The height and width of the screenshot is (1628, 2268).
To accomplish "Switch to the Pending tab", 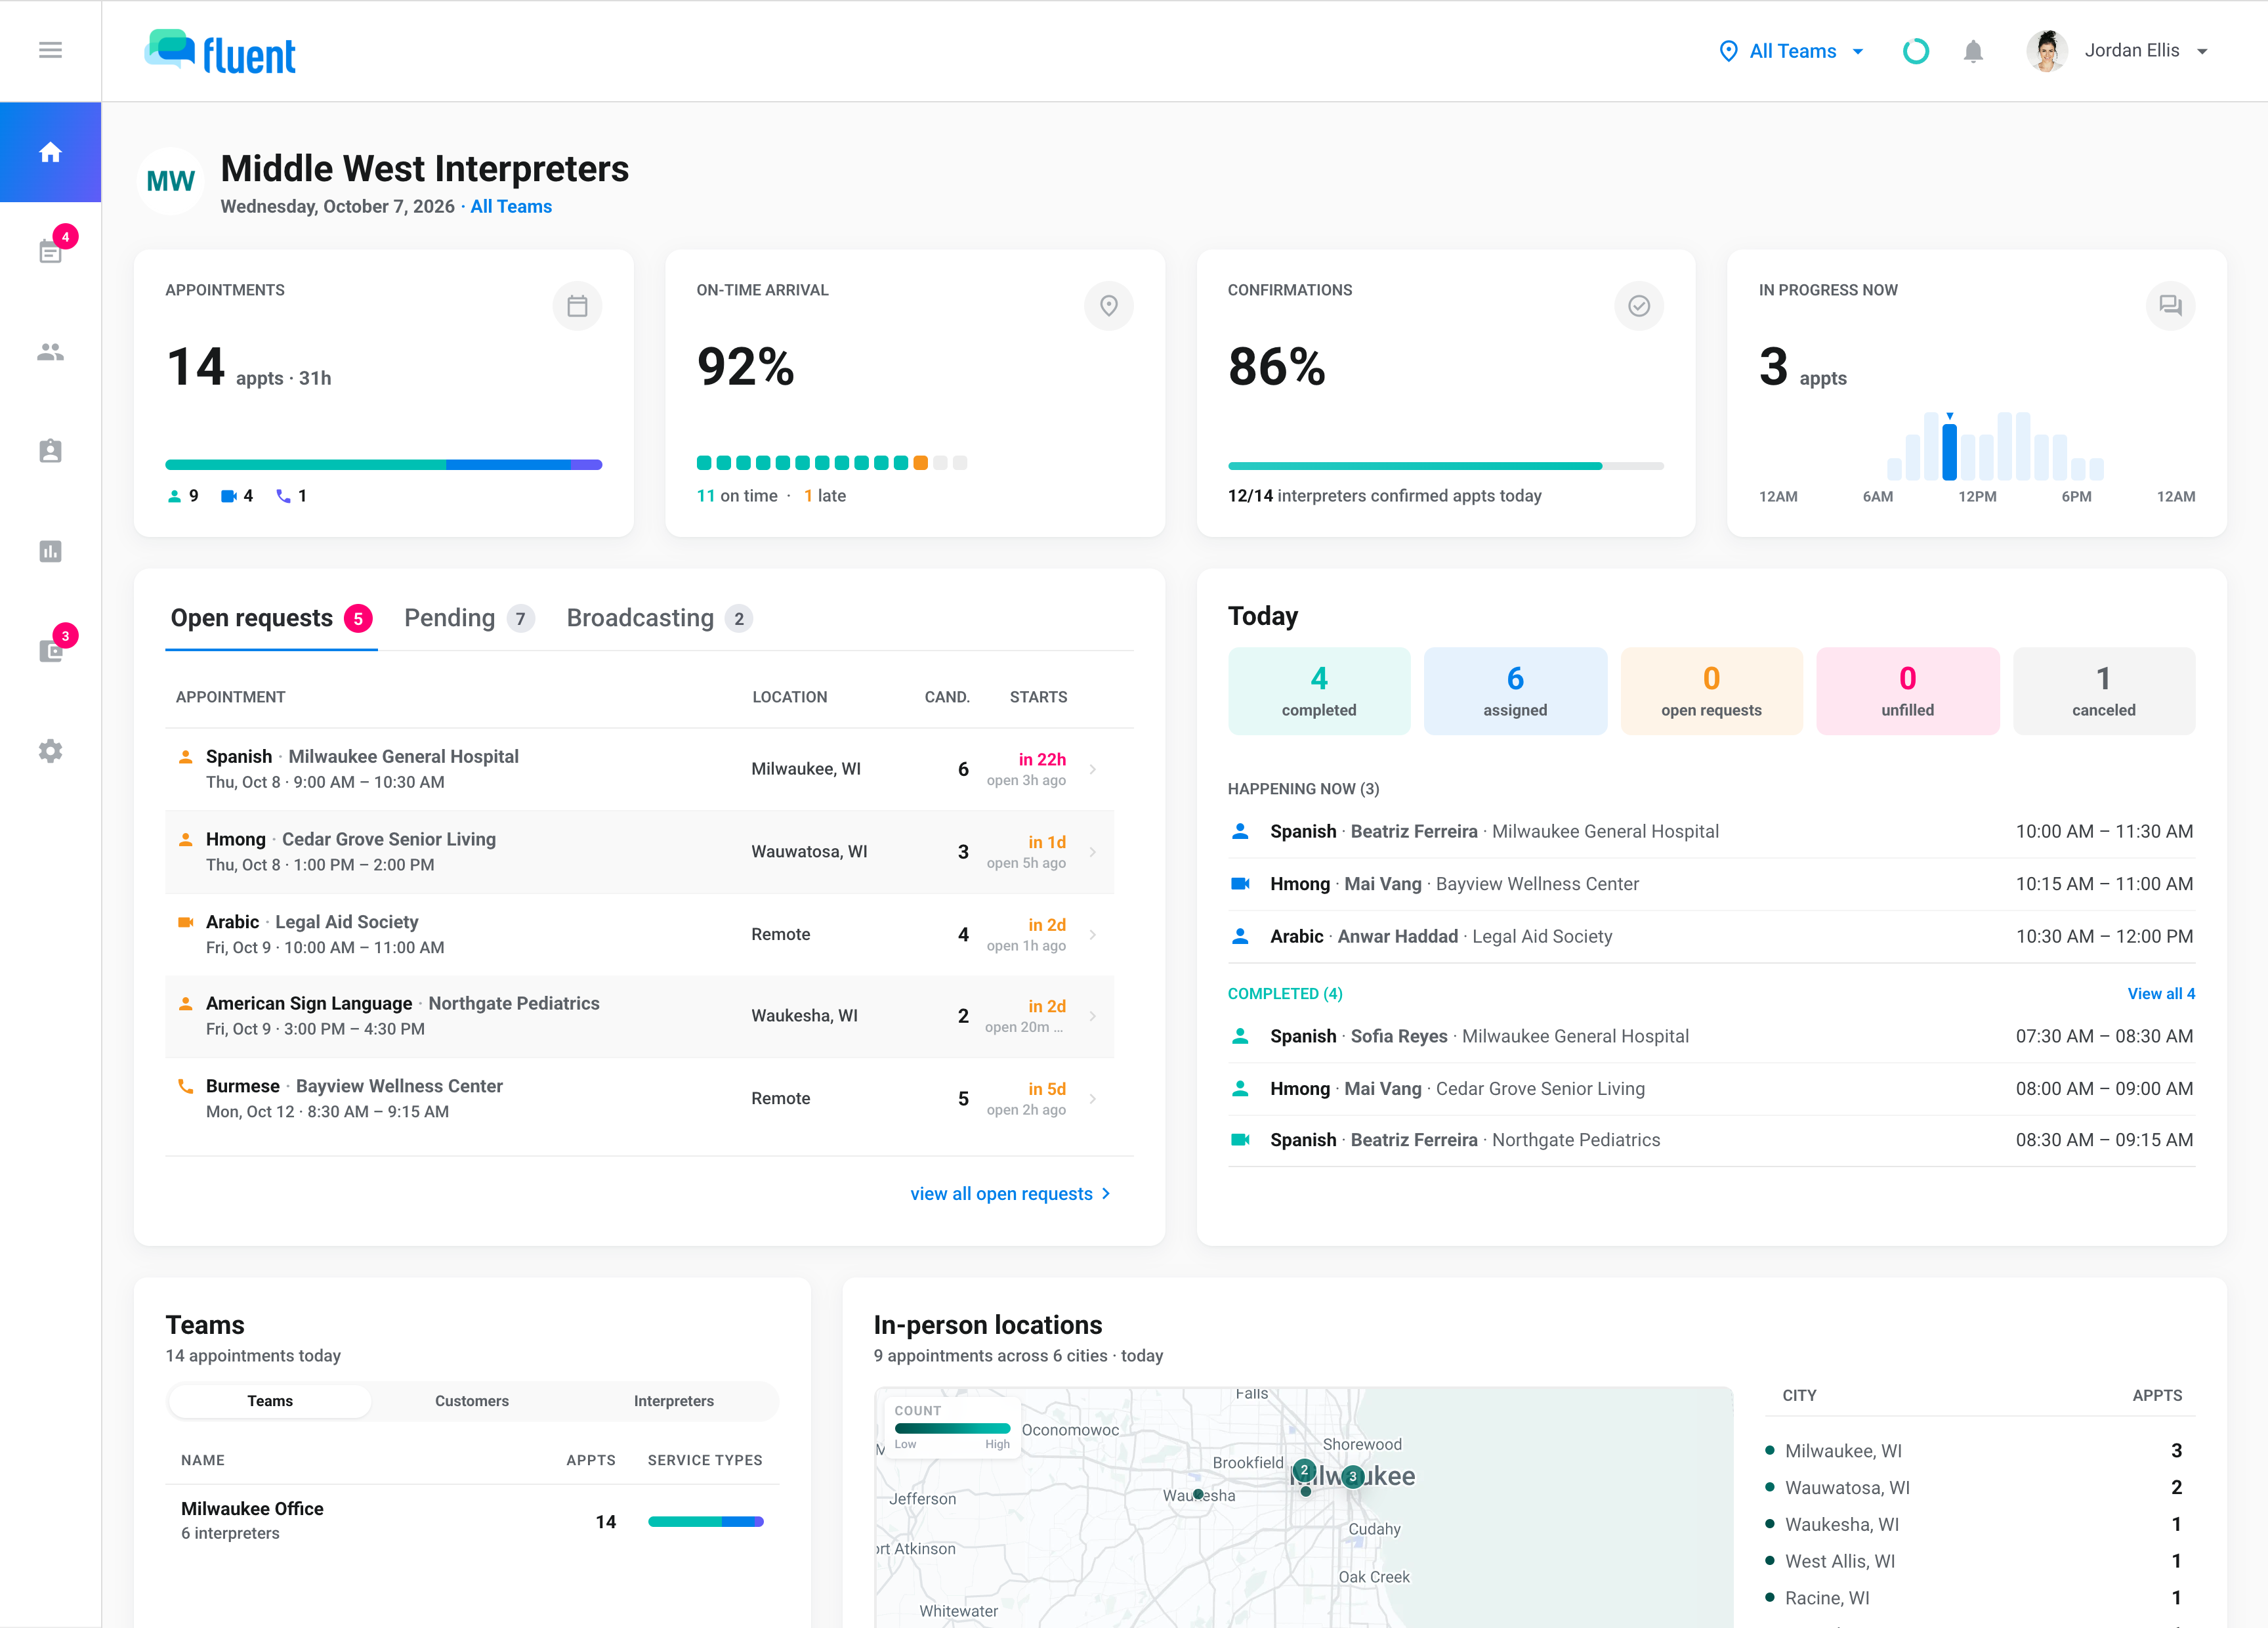I will (469, 618).
